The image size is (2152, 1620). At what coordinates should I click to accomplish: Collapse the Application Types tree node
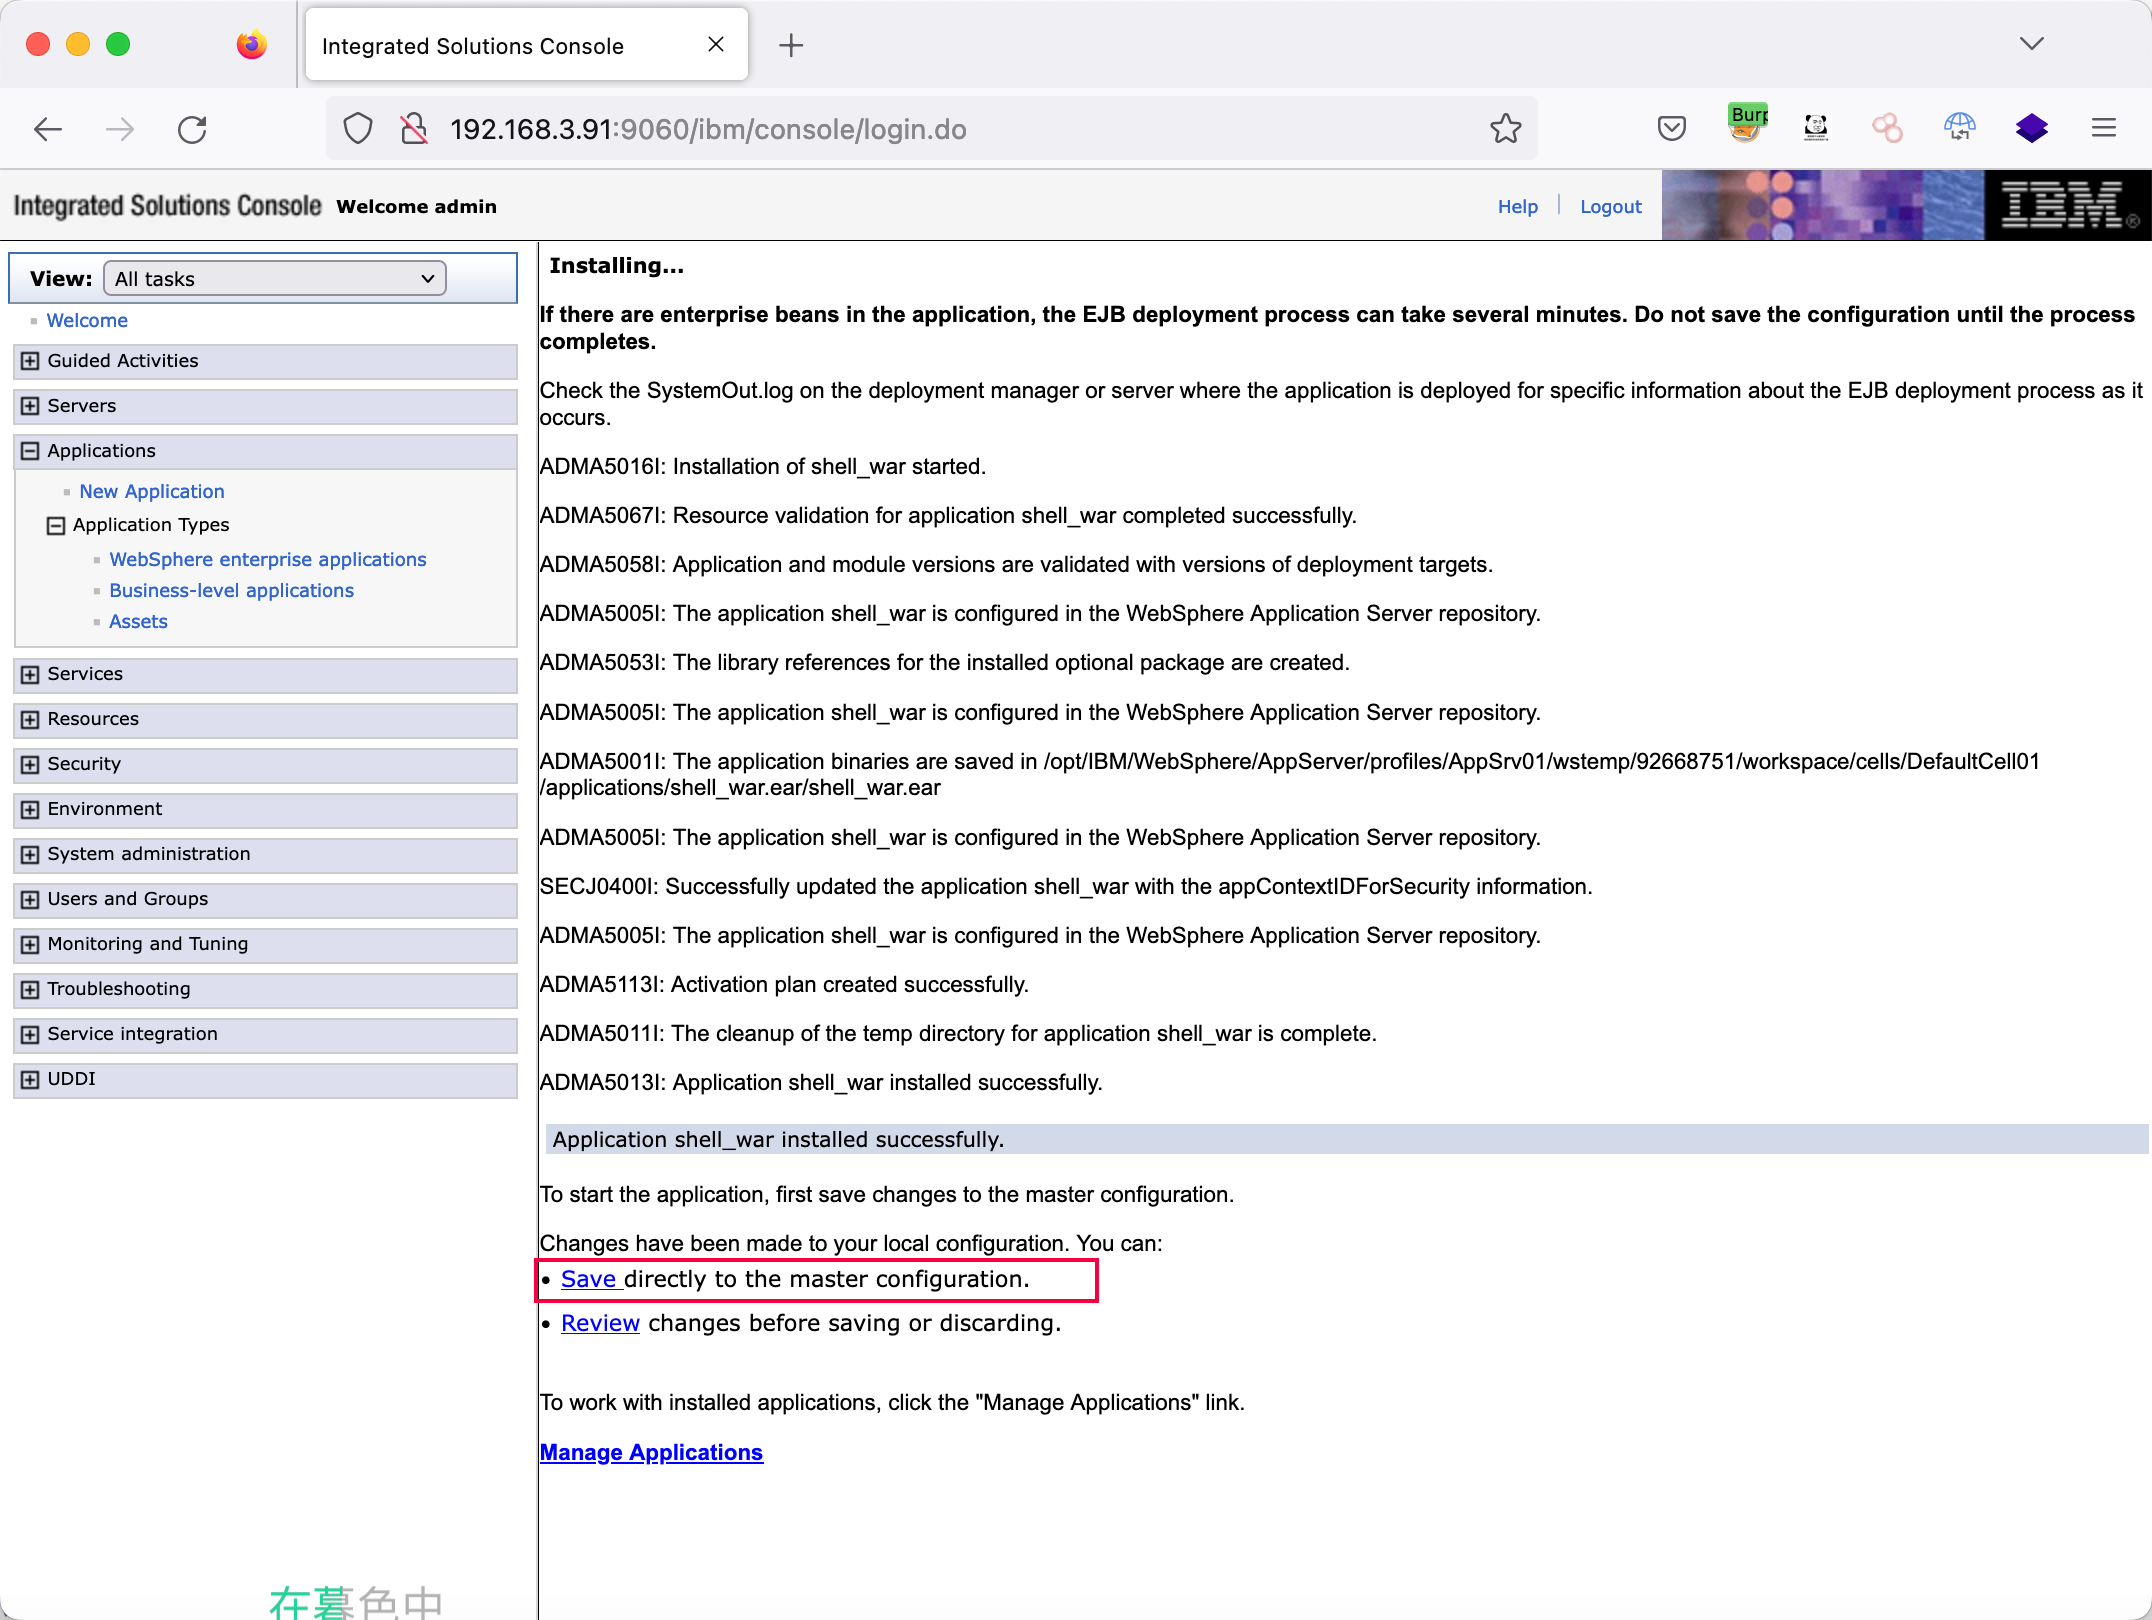[56, 525]
